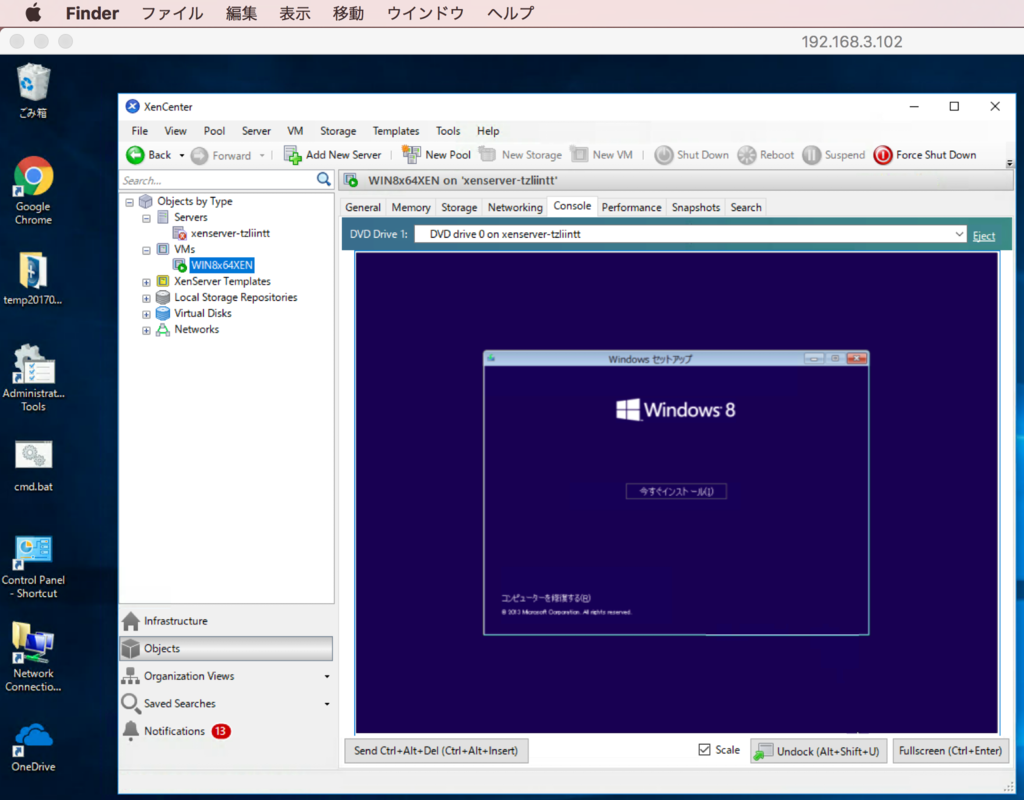Click the Reboot toolbar icon

(x=746, y=155)
